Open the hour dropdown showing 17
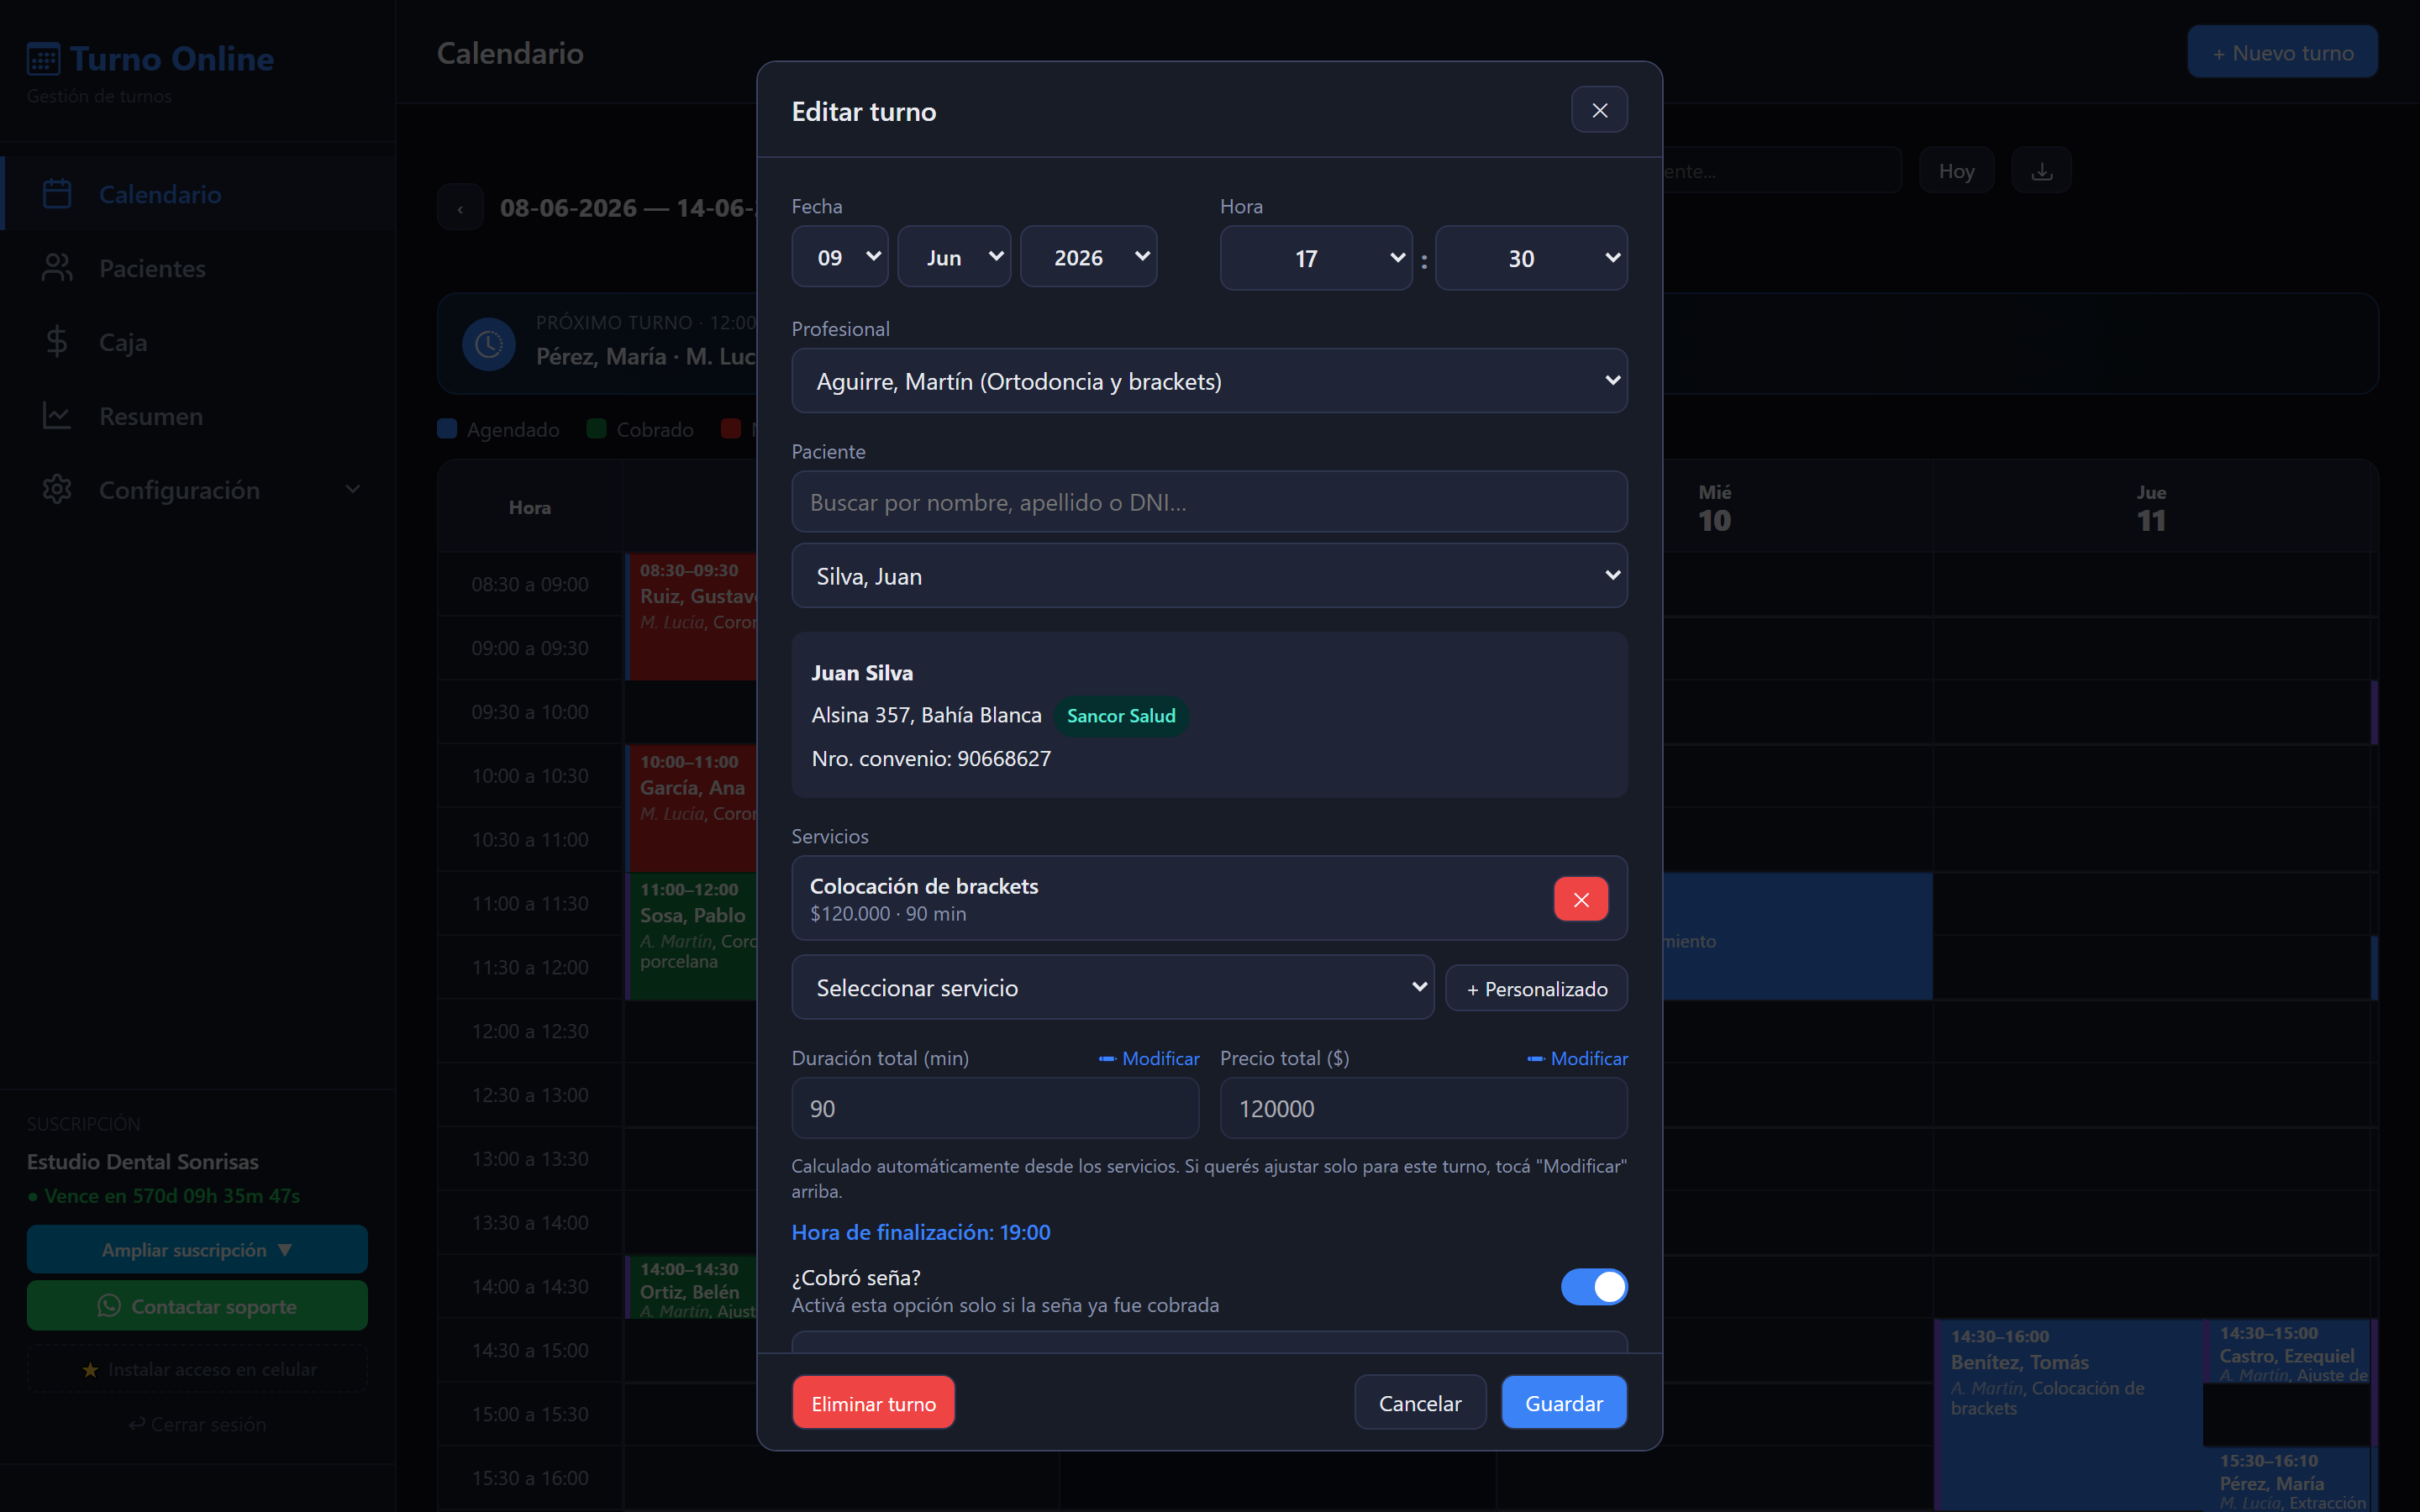This screenshot has height=1512, width=2420. [1316, 258]
